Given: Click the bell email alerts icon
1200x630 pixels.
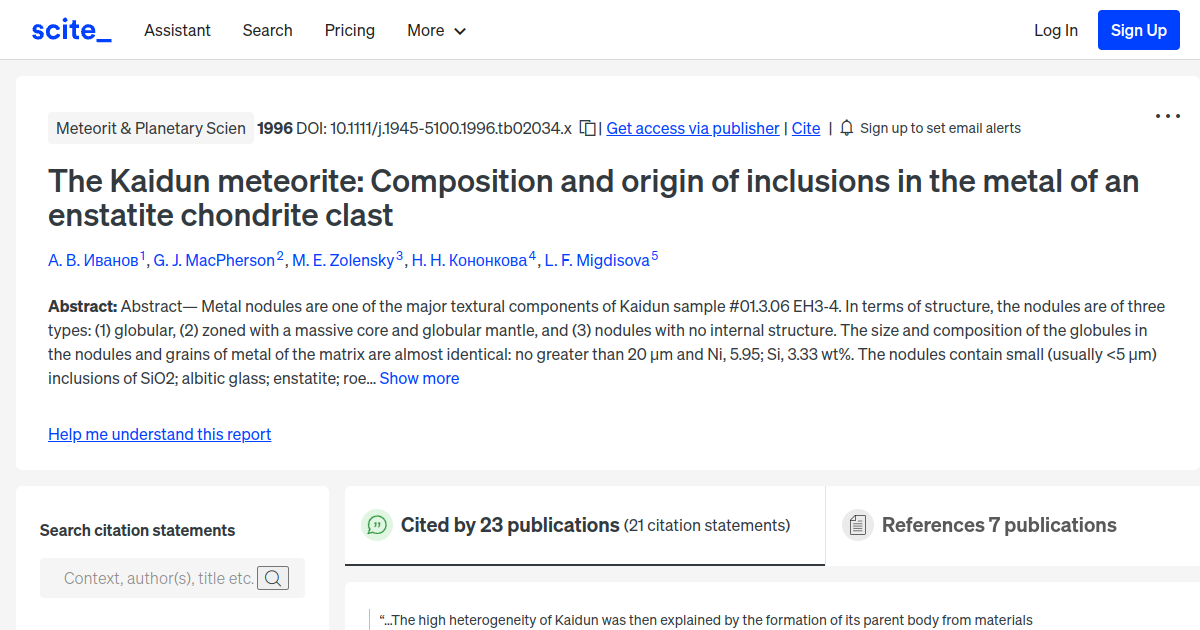Looking at the screenshot, I should 847,128.
